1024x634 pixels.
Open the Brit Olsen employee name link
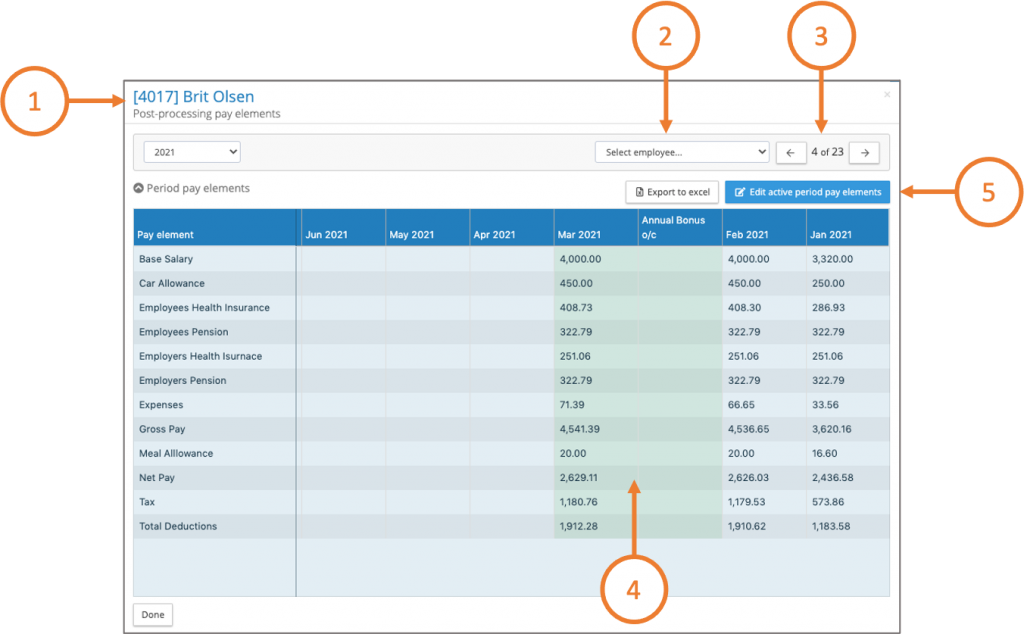click(x=194, y=97)
